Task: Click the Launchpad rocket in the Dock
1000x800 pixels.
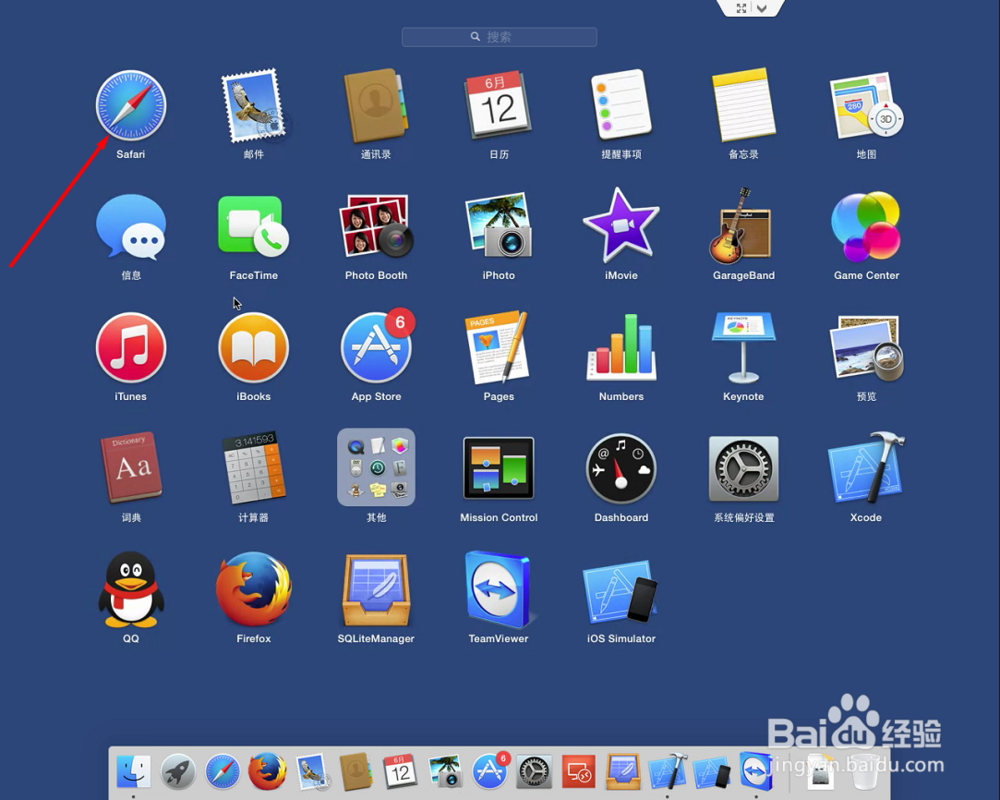Action: [x=178, y=771]
